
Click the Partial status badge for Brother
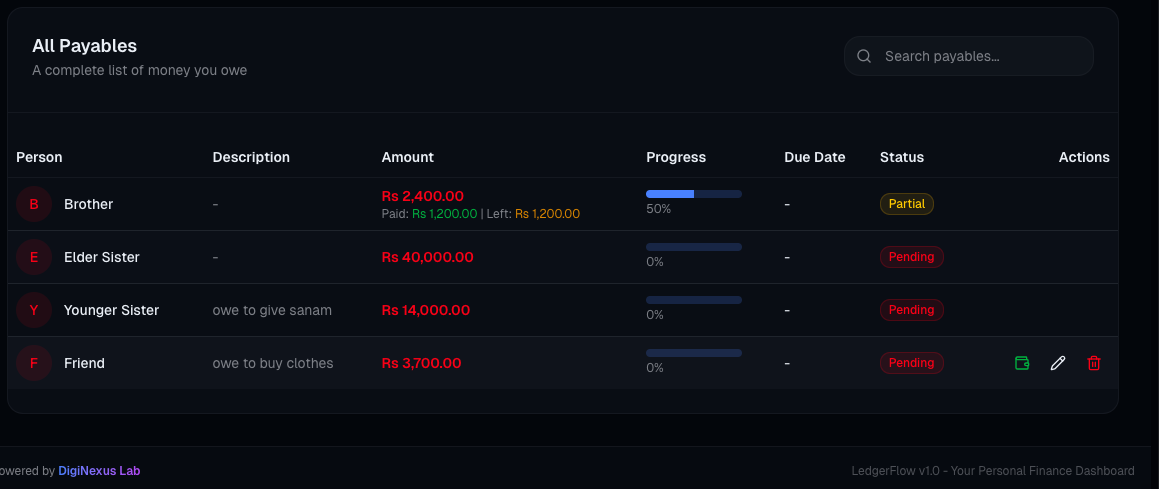pos(907,204)
